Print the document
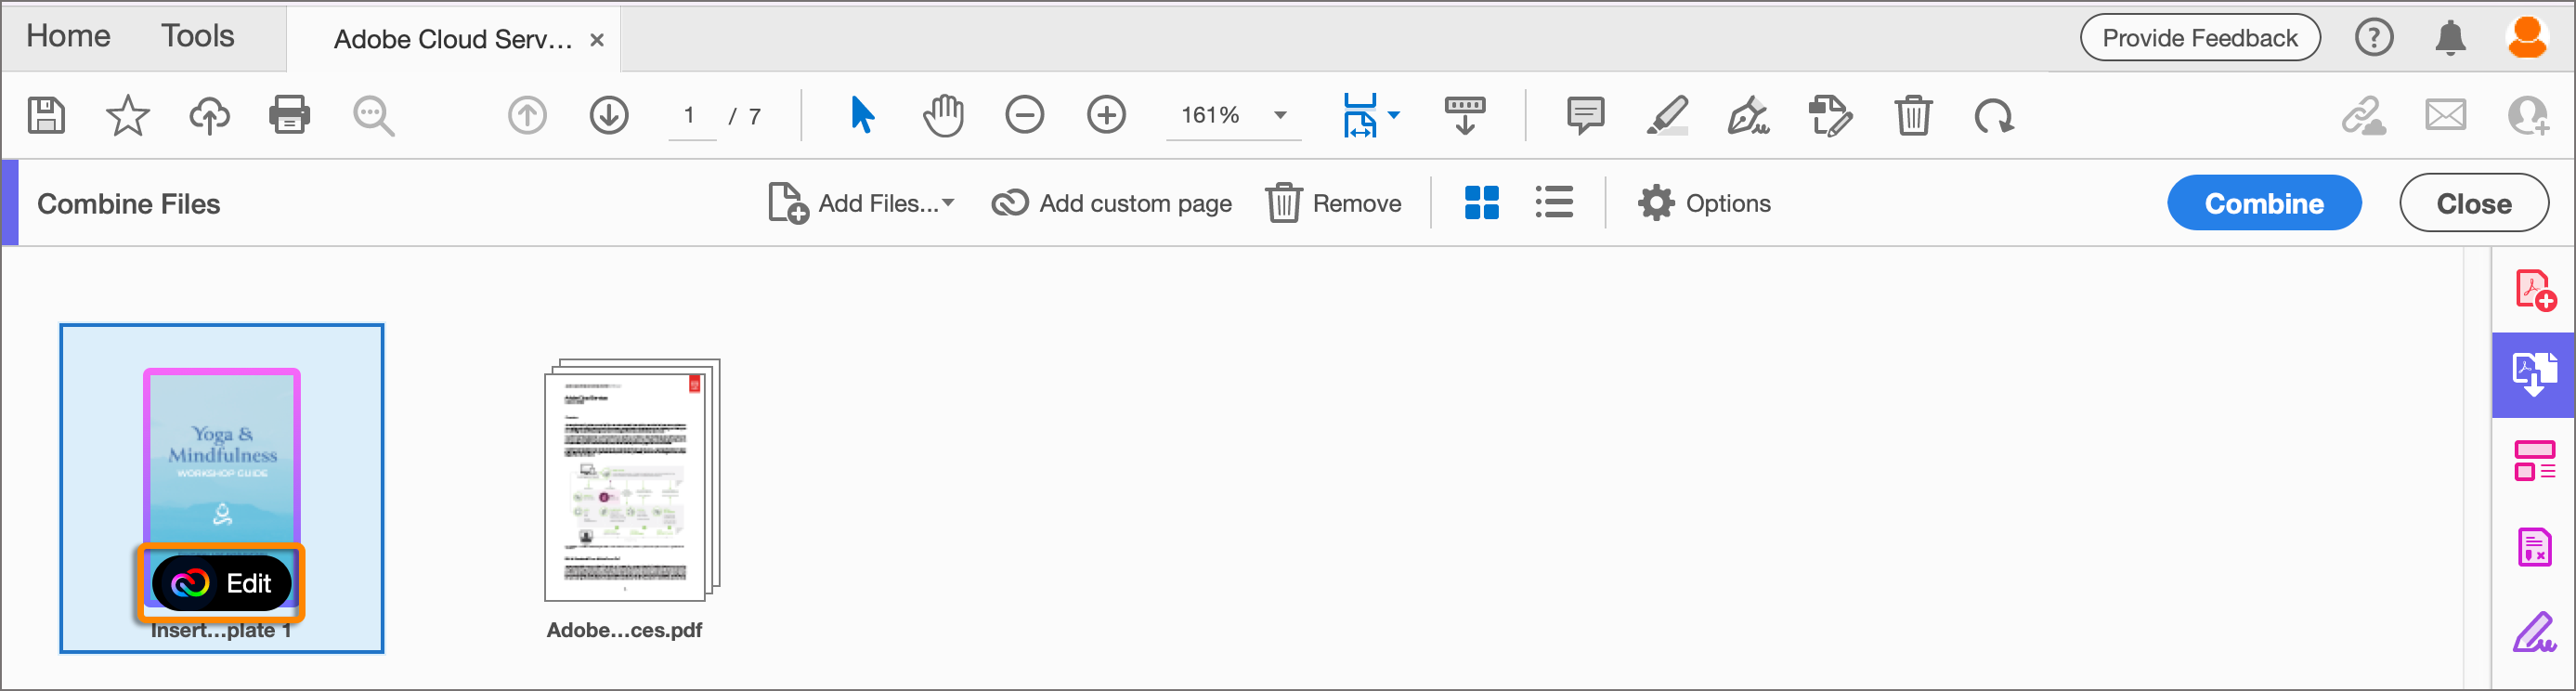 point(290,116)
